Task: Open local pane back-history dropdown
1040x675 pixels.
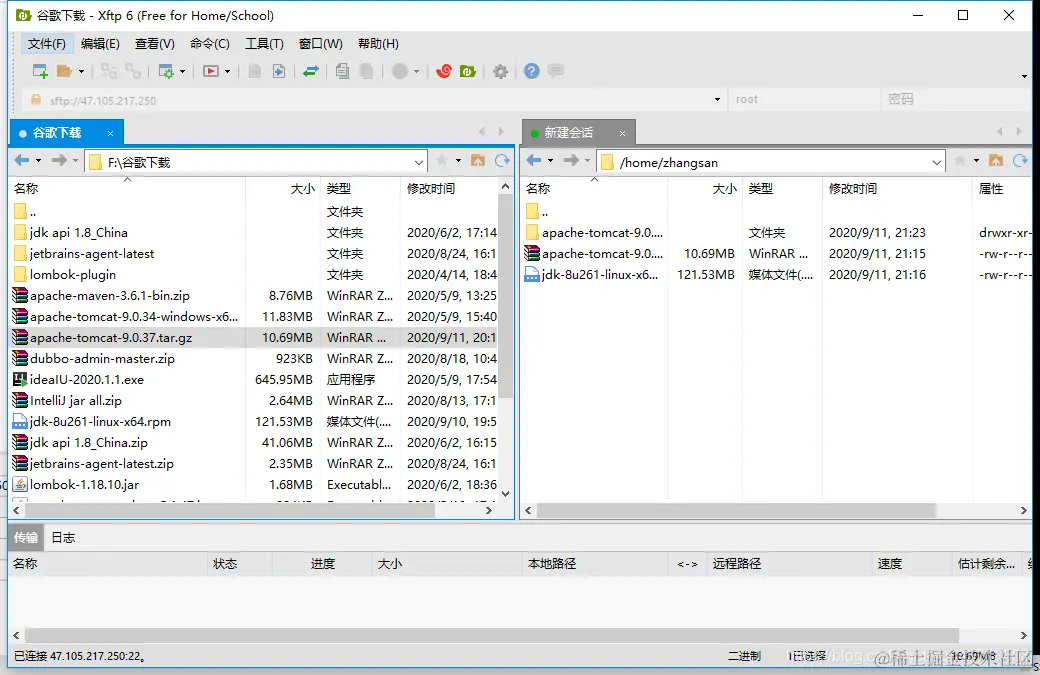Action: 38,160
